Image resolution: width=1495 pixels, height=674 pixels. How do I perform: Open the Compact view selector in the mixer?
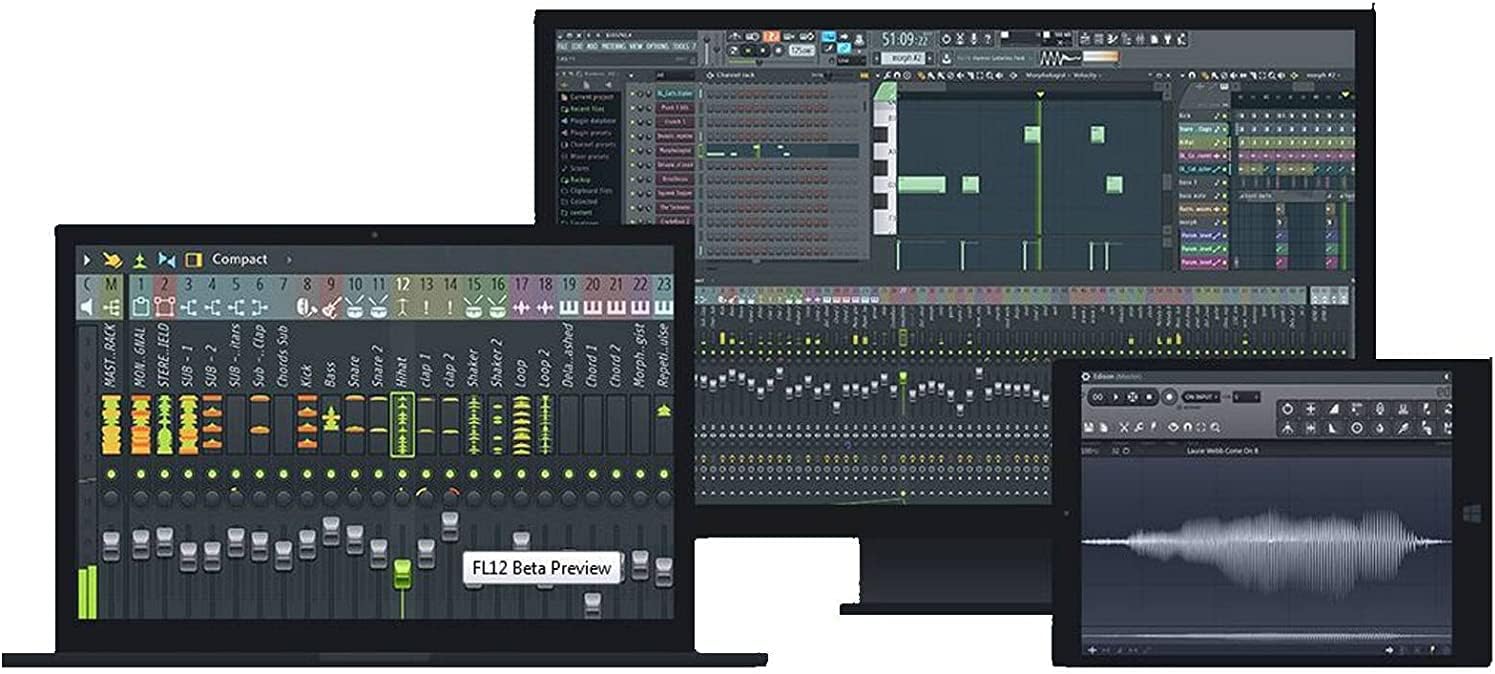pos(240,258)
